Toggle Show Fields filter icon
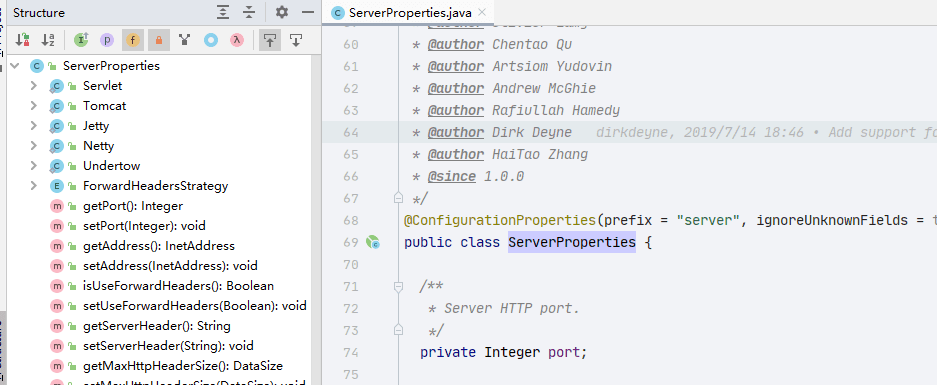Image resolution: width=937 pixels, height=385 pixels. tap(133, 40)
